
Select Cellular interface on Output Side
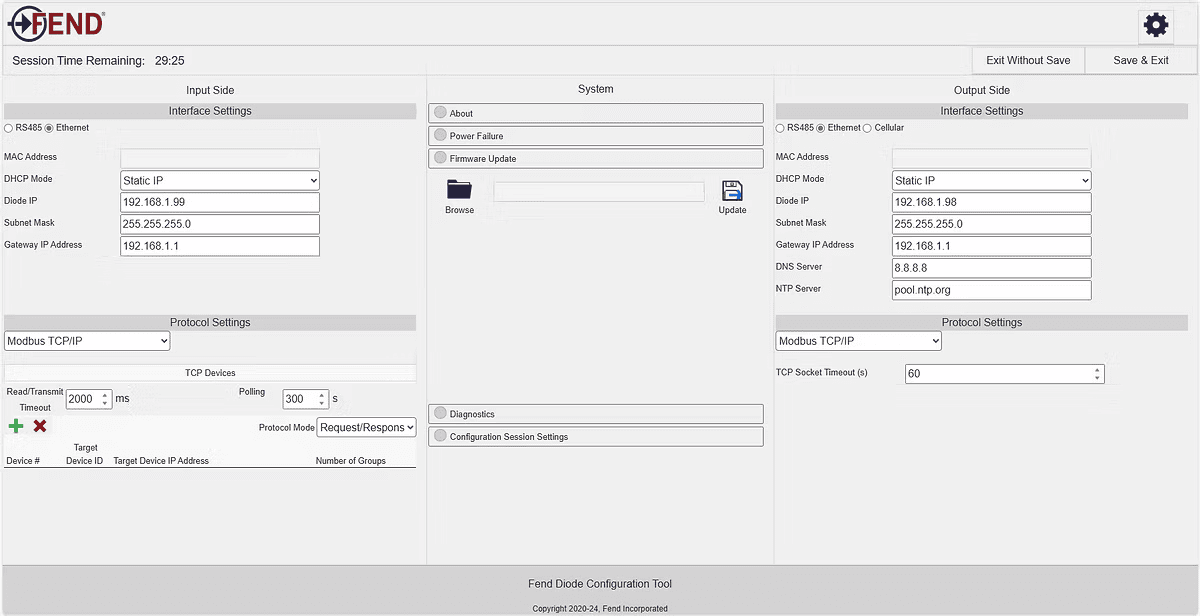(867, 128)
